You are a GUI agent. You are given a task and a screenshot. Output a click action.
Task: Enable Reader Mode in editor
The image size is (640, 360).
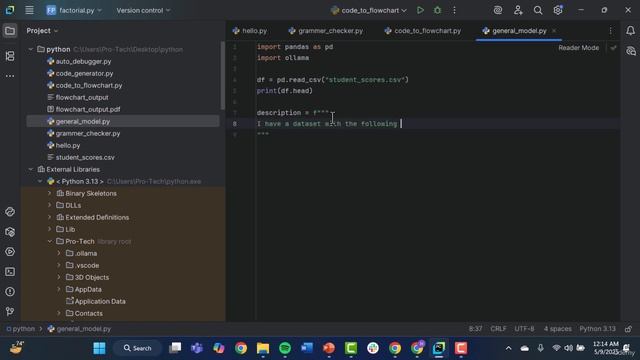(x=578, y=48)
